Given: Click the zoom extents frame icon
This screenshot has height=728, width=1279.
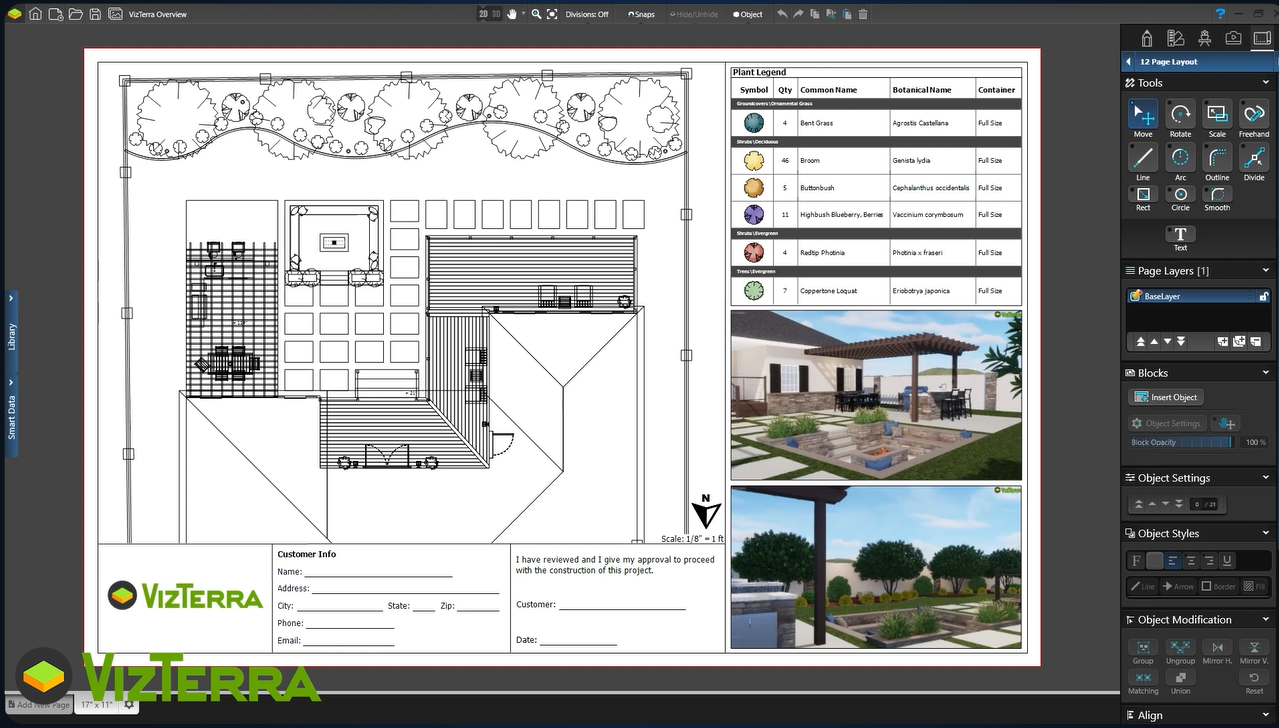Looking at the screenshot, I should coord(552,14).
